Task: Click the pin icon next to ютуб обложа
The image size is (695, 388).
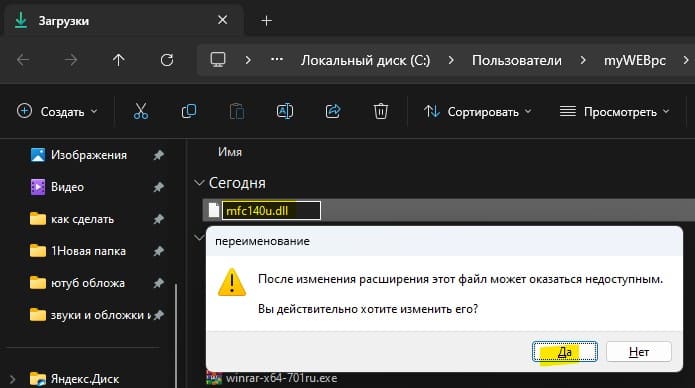Action: click(x=158, y=283)
